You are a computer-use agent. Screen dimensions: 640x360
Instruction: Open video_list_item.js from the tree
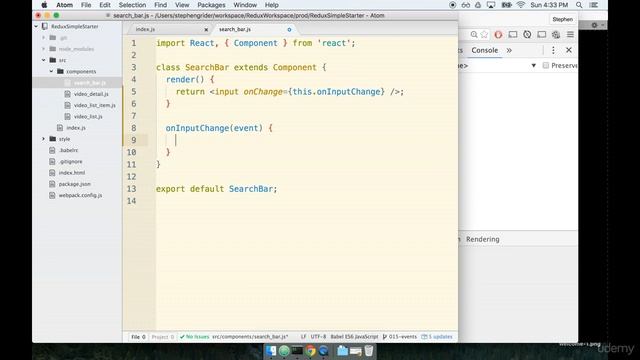pyautogui.click(x=95, y=105)
